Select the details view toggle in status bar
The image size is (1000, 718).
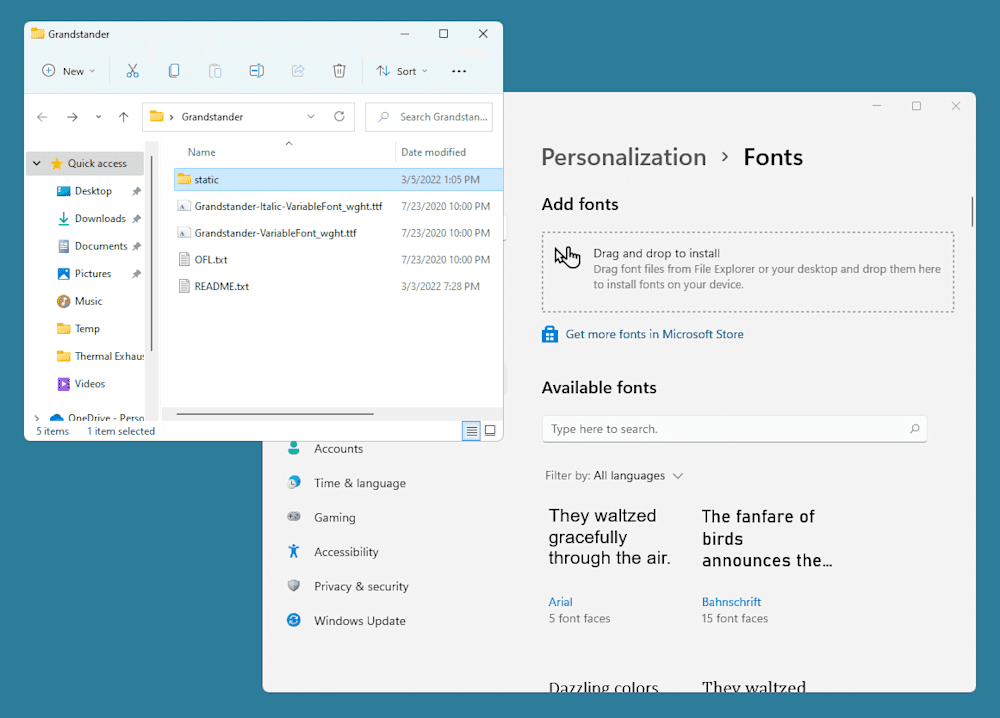tap(471, 430)
